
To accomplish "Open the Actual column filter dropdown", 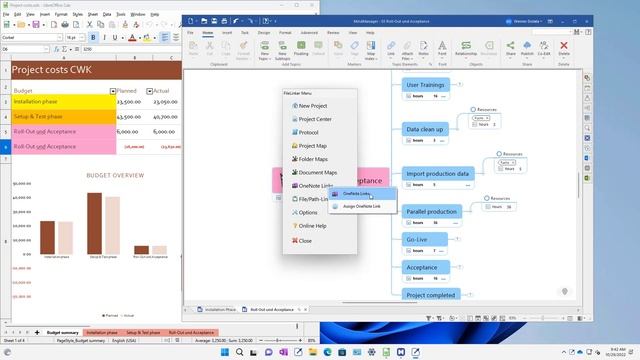I will point(149,91).
